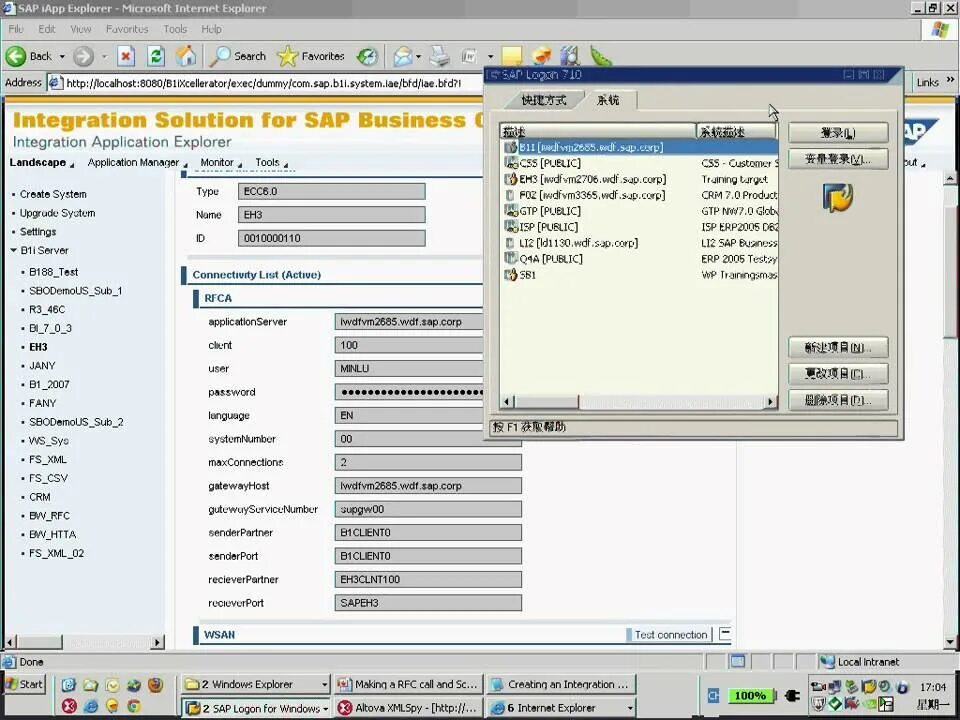Open the Forward button dropdown arrow
The height and width of the screenshot is (720, 960).
pyautogui.click(x=104, y=56)
